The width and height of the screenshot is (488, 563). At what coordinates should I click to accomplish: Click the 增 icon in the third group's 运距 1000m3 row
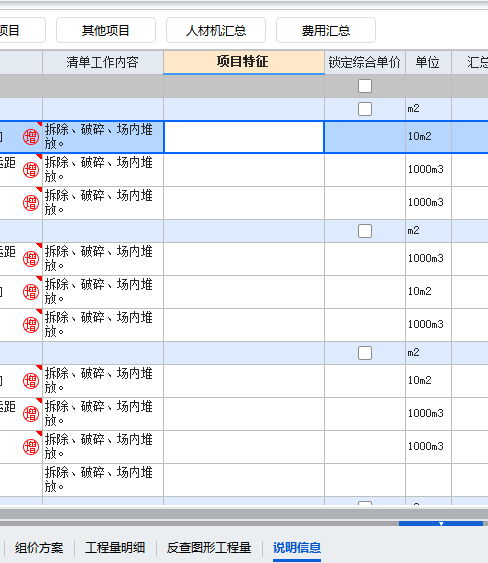click(31, 414)
